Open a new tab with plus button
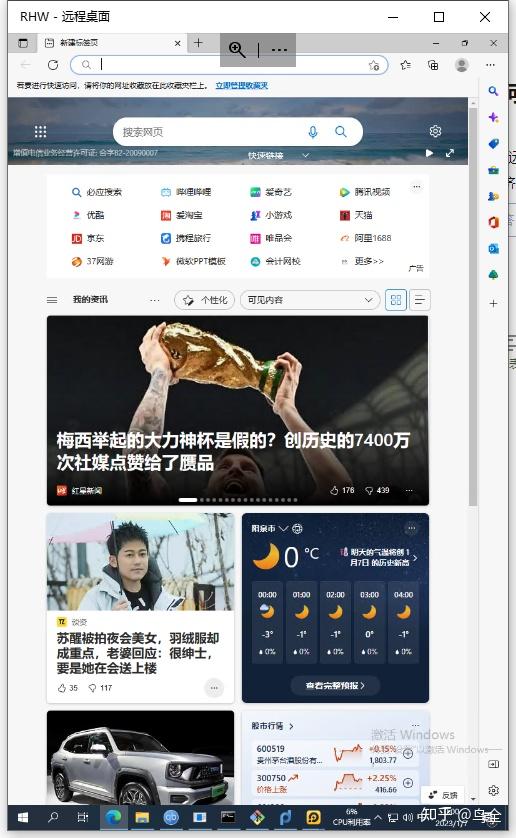This screenshot has height=838, width=516. click(198, 43)
